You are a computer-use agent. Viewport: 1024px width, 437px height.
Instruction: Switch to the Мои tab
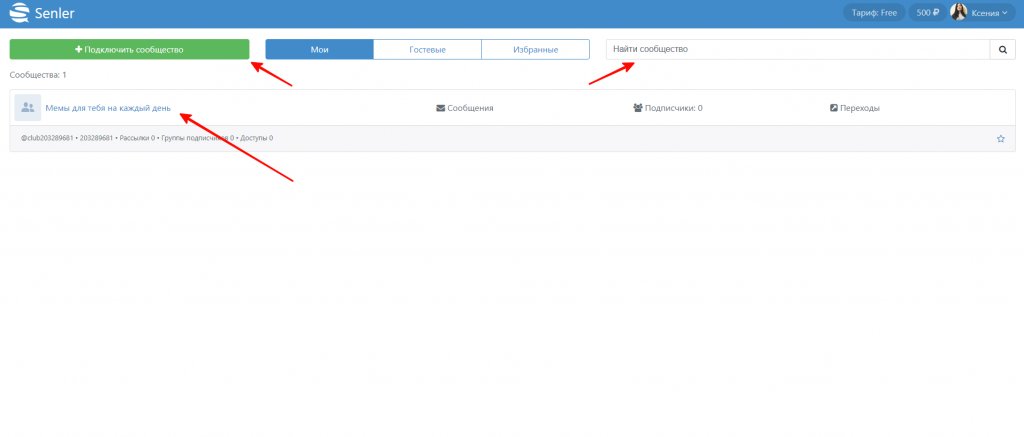tap(319, 49)
